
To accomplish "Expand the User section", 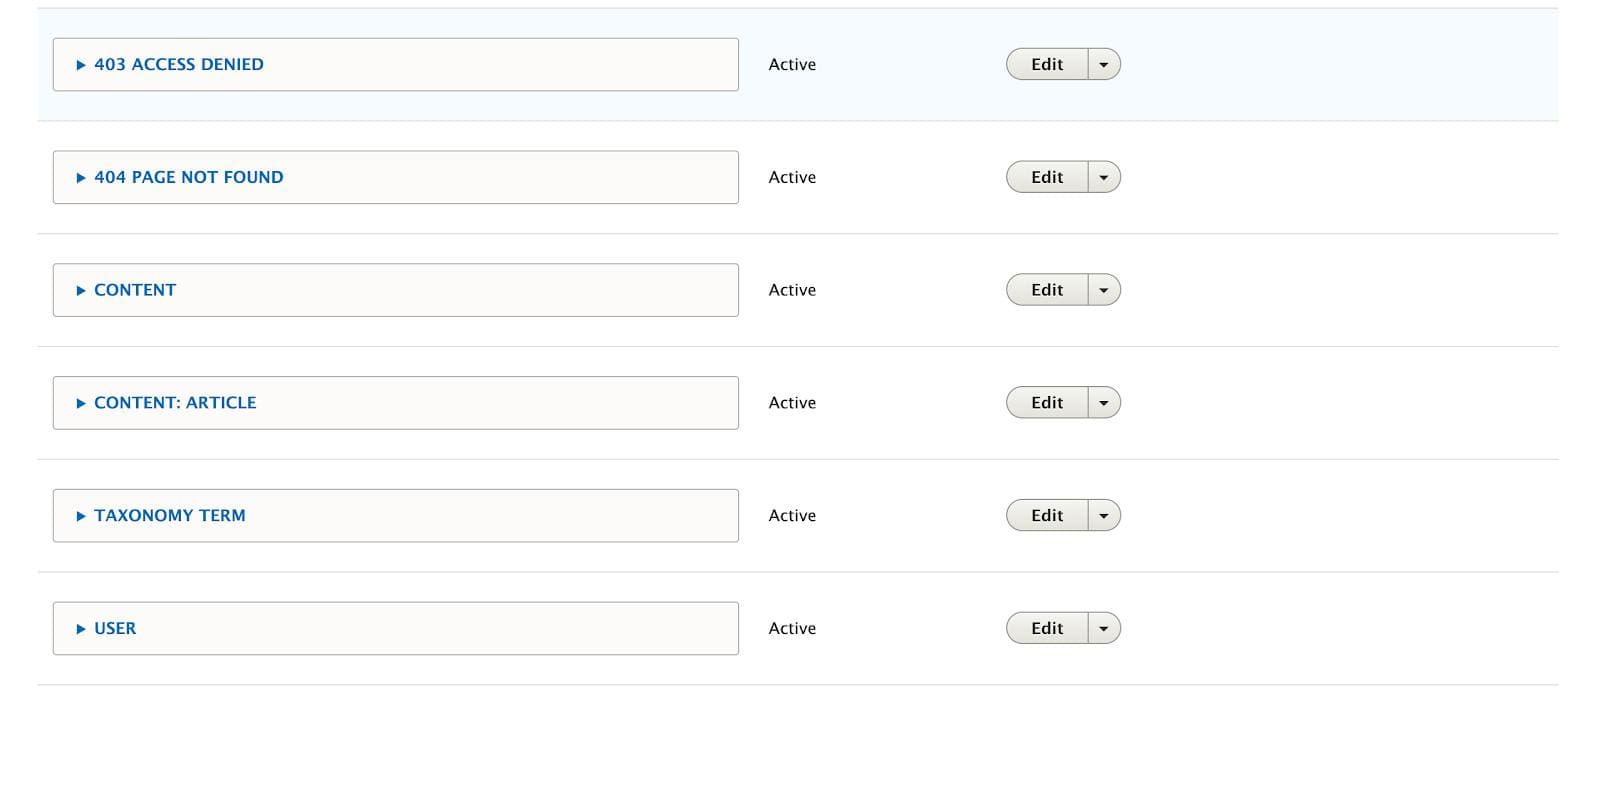I will click(x=114, y=629).
